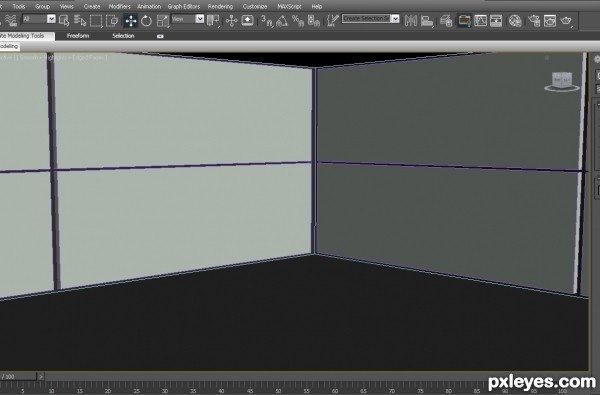Switch to the Selection ribbon tab

click(123, 36)
